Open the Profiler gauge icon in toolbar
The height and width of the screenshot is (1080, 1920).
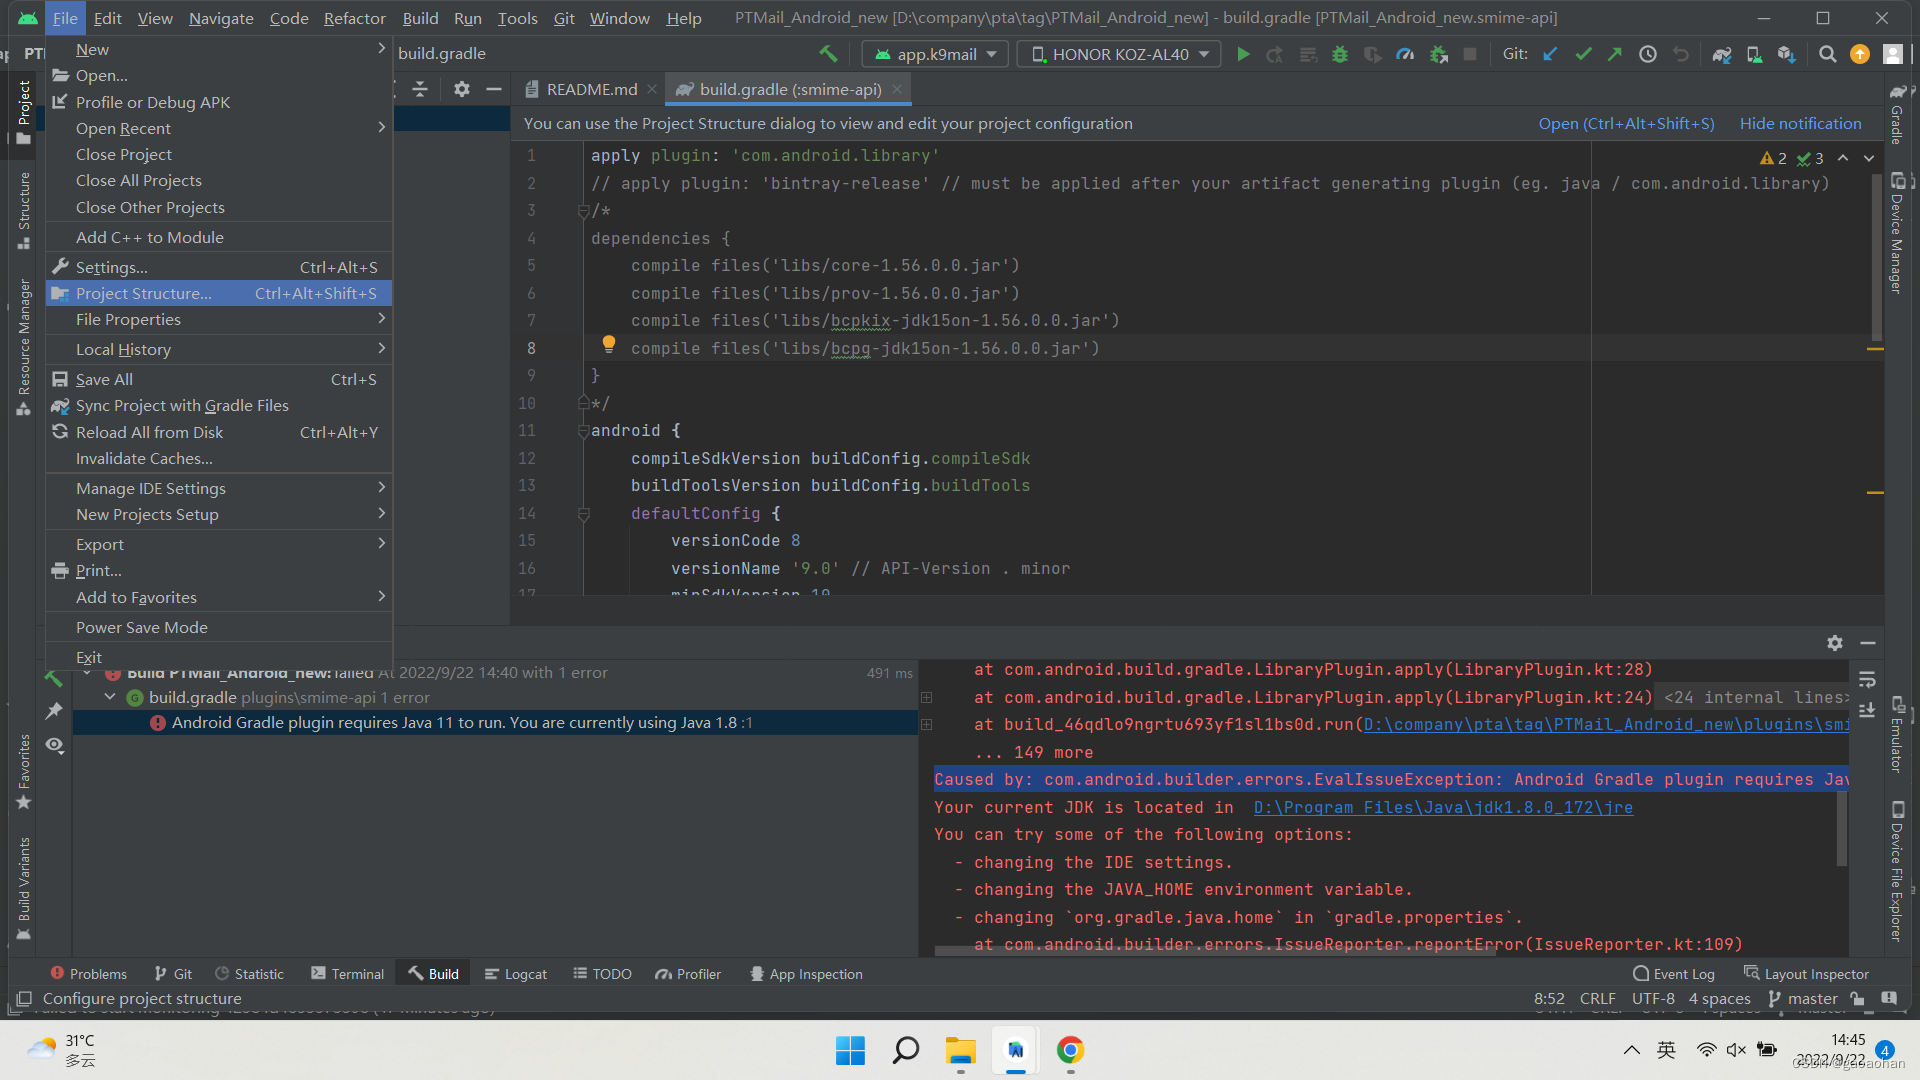pyautogui.click(x=1405, y=54)
